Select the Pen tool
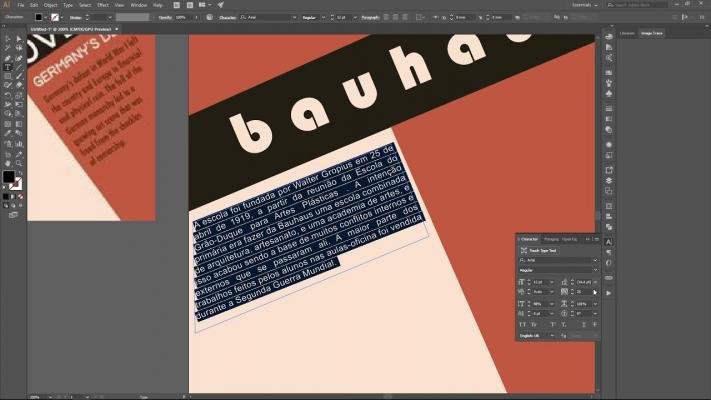The image size is (711, 400). (x=8, y=59)
